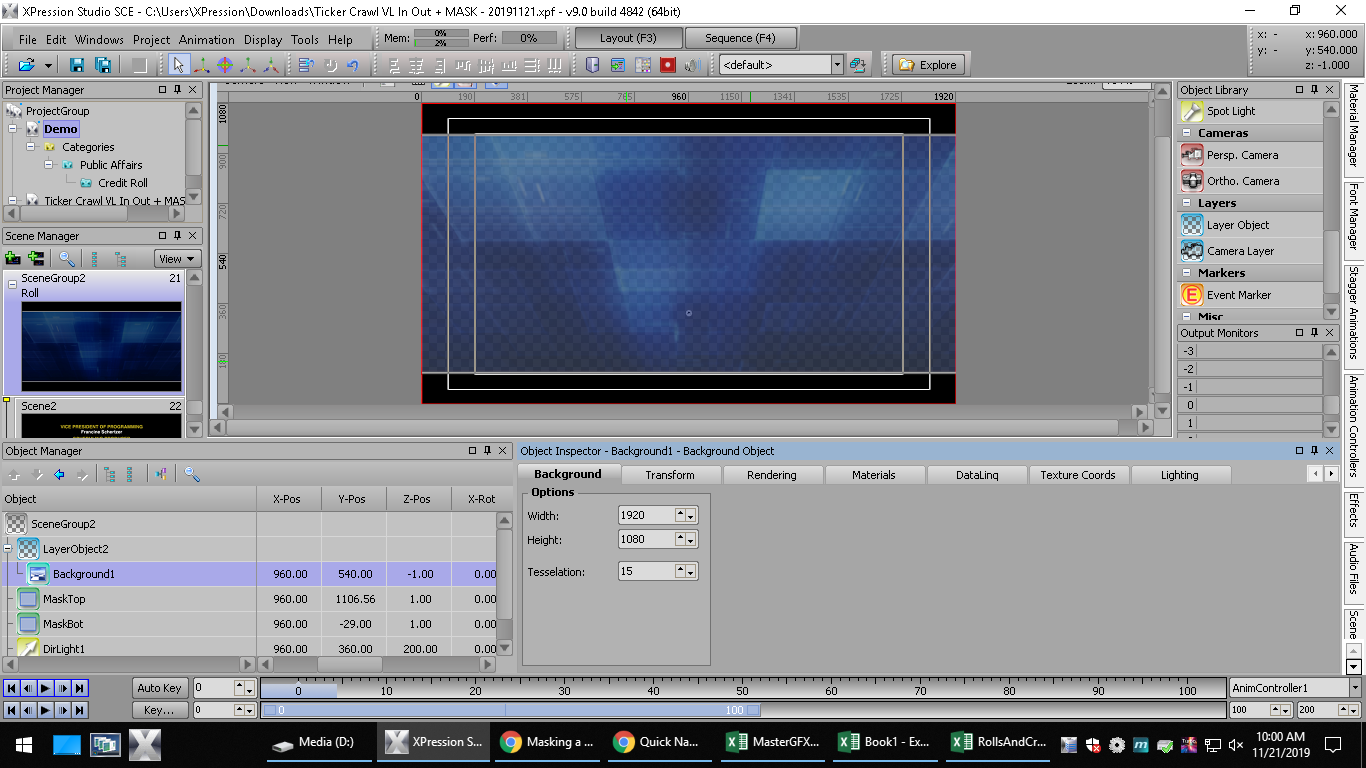Click the red record icon in toolbar
The width and height of the screenshot is (1366, 768).
[x=667, y=65]
